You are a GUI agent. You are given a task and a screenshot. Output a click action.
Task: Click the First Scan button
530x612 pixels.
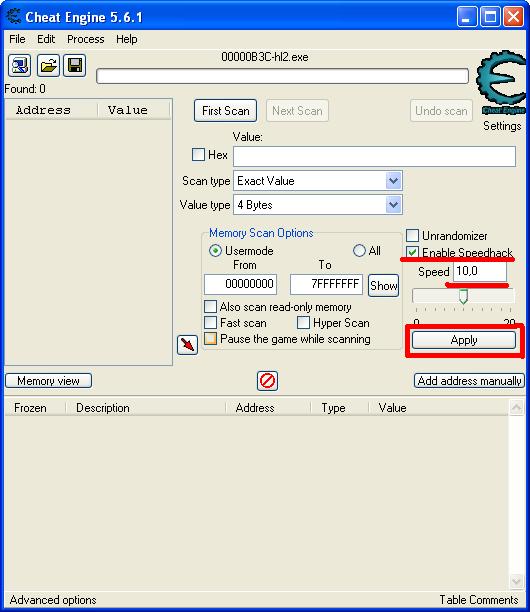coord(226,111)
